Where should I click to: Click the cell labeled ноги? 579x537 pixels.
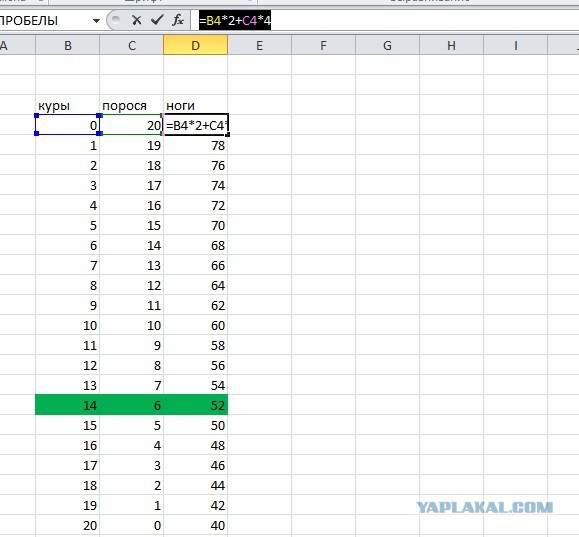[196, 105]
